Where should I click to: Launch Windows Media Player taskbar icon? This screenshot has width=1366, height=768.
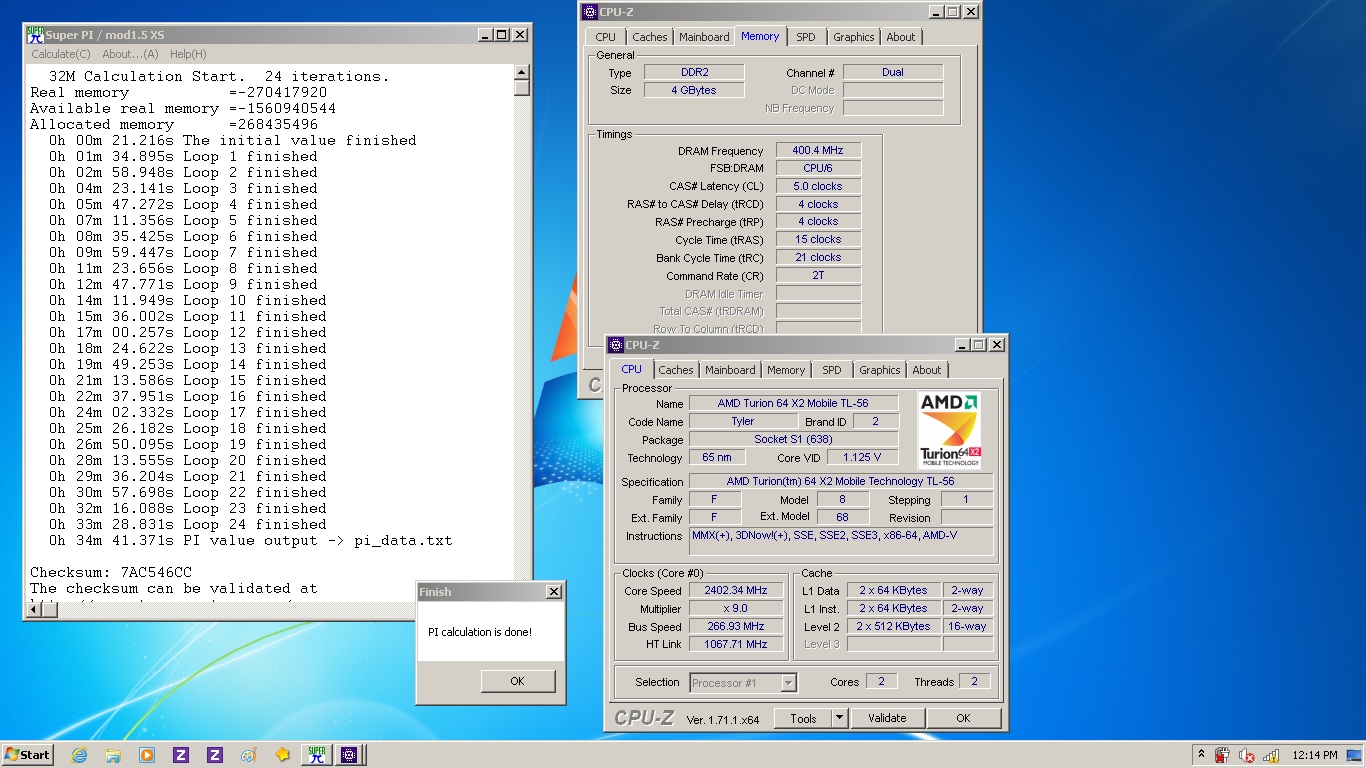[147, 755]
